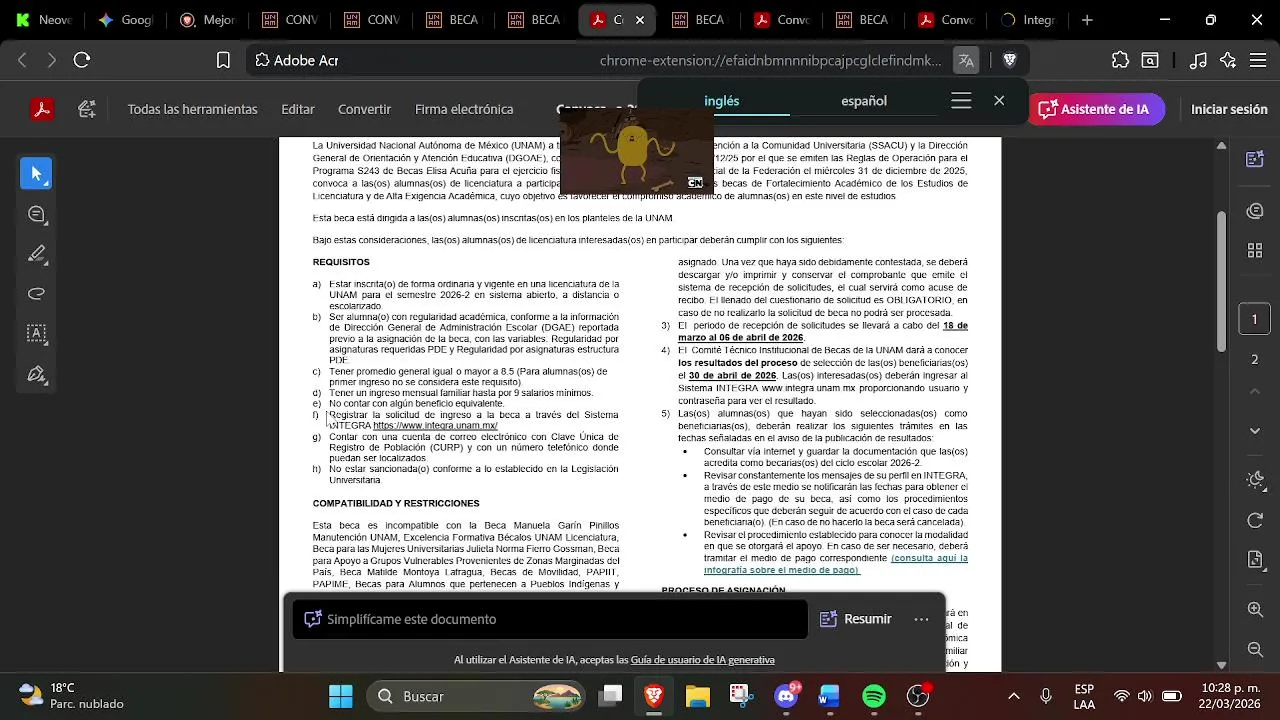The width and height of the screenshot is (1280, 720).
Task: Open a new browser tab
Action: coord(1087,20)
